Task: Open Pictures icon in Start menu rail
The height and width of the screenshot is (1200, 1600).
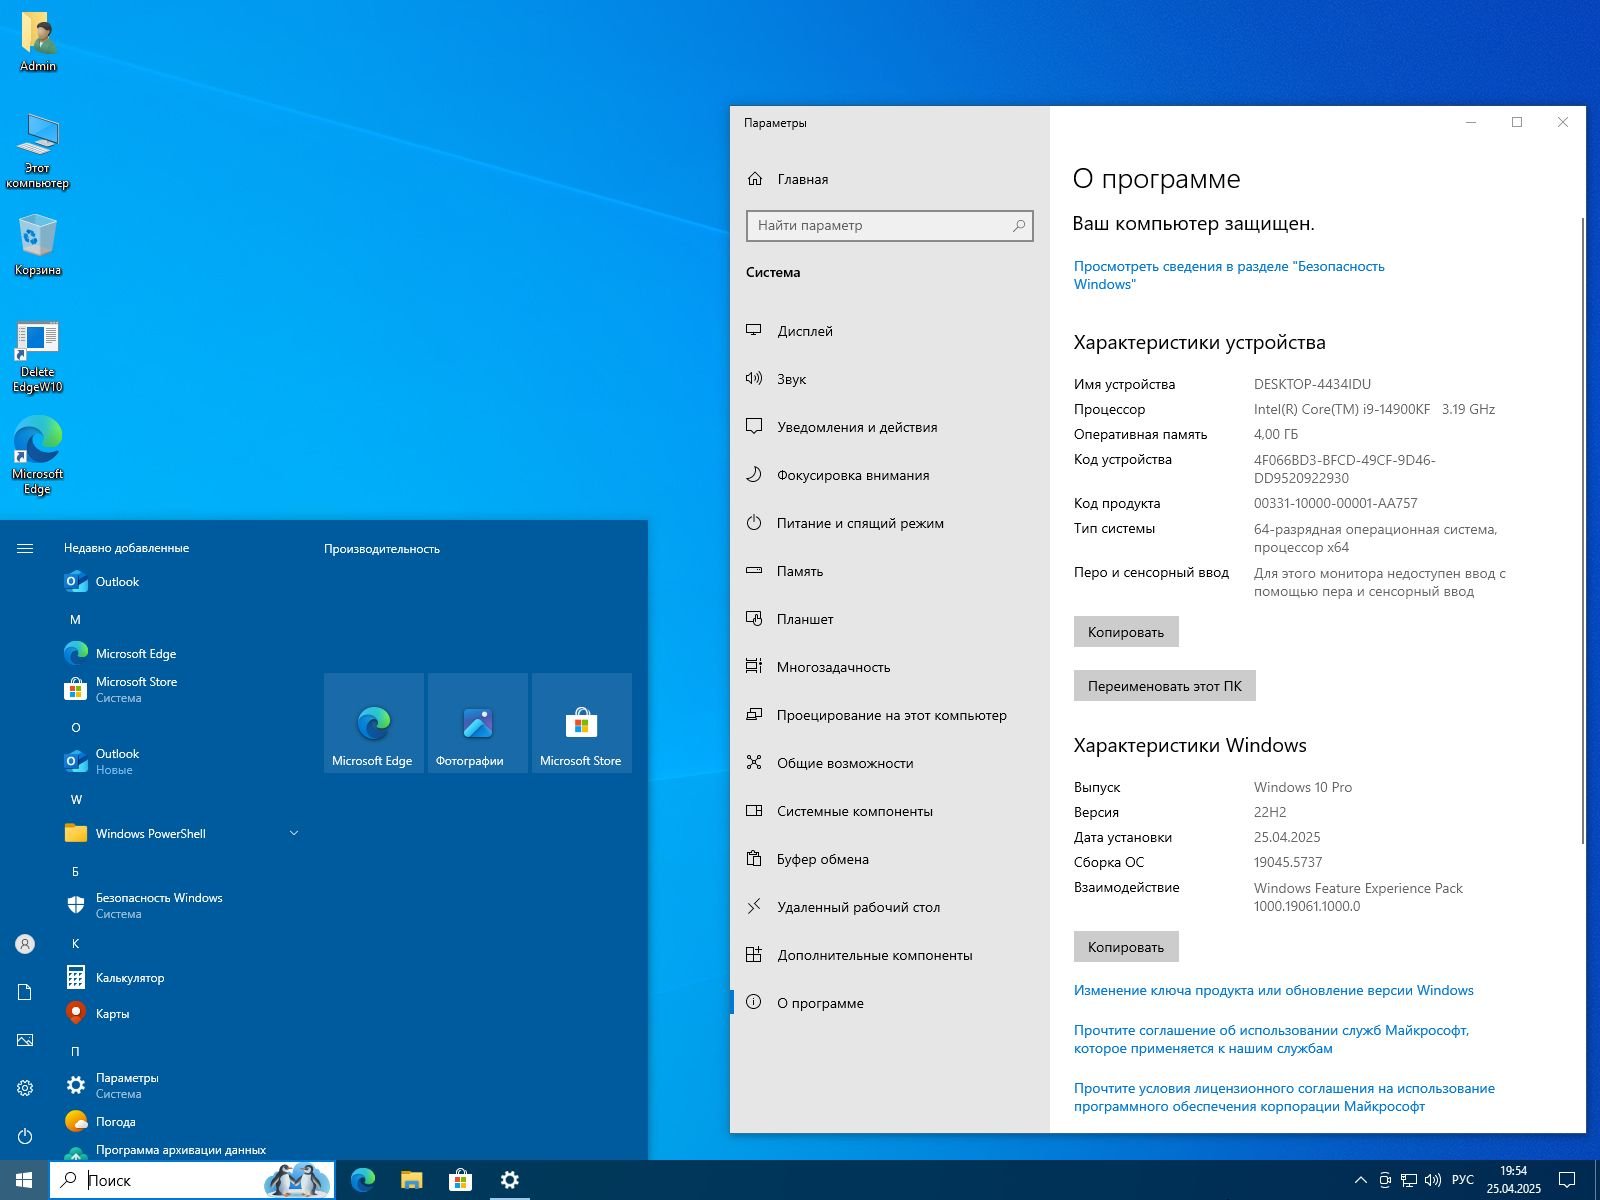Action: click(25, 1040)
